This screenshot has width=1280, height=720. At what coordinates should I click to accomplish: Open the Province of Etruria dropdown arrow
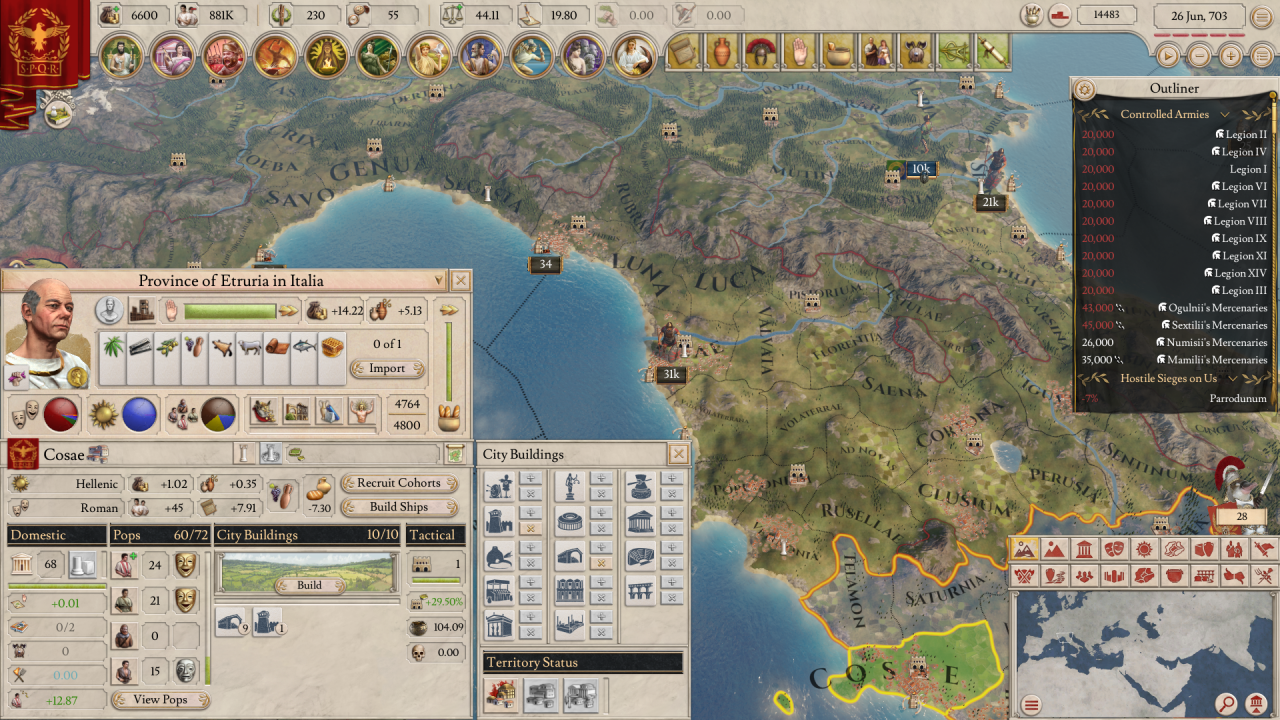tap(437, 281)
